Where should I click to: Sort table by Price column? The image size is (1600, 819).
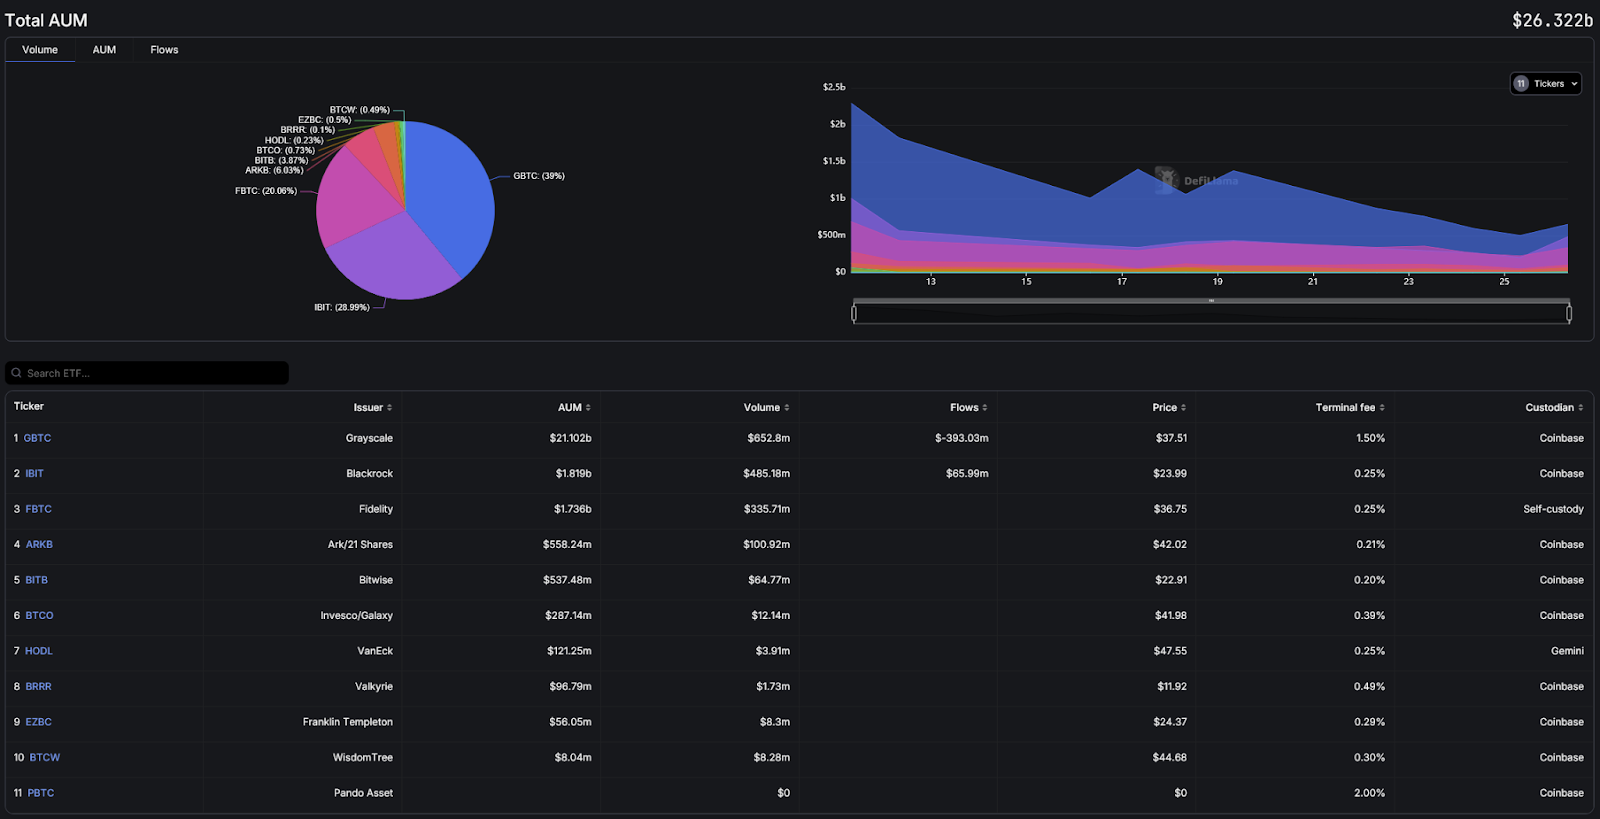tap(1169, 408)
